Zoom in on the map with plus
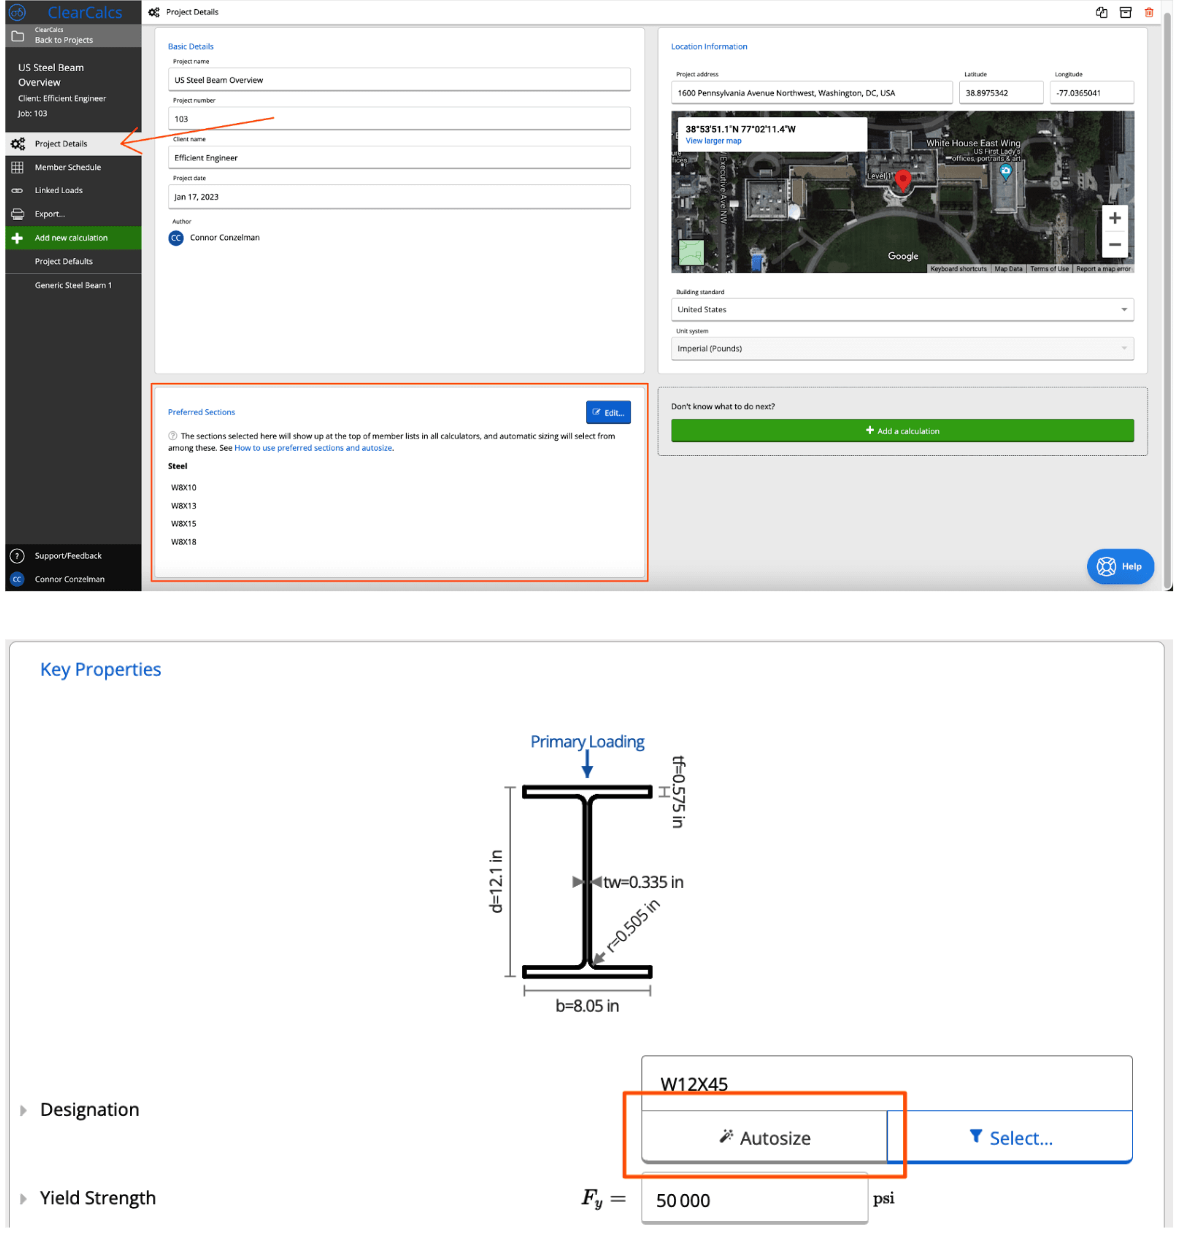Image resolution: width=1180 pixels, height=1238 pixels. (x=1114, y=218)
